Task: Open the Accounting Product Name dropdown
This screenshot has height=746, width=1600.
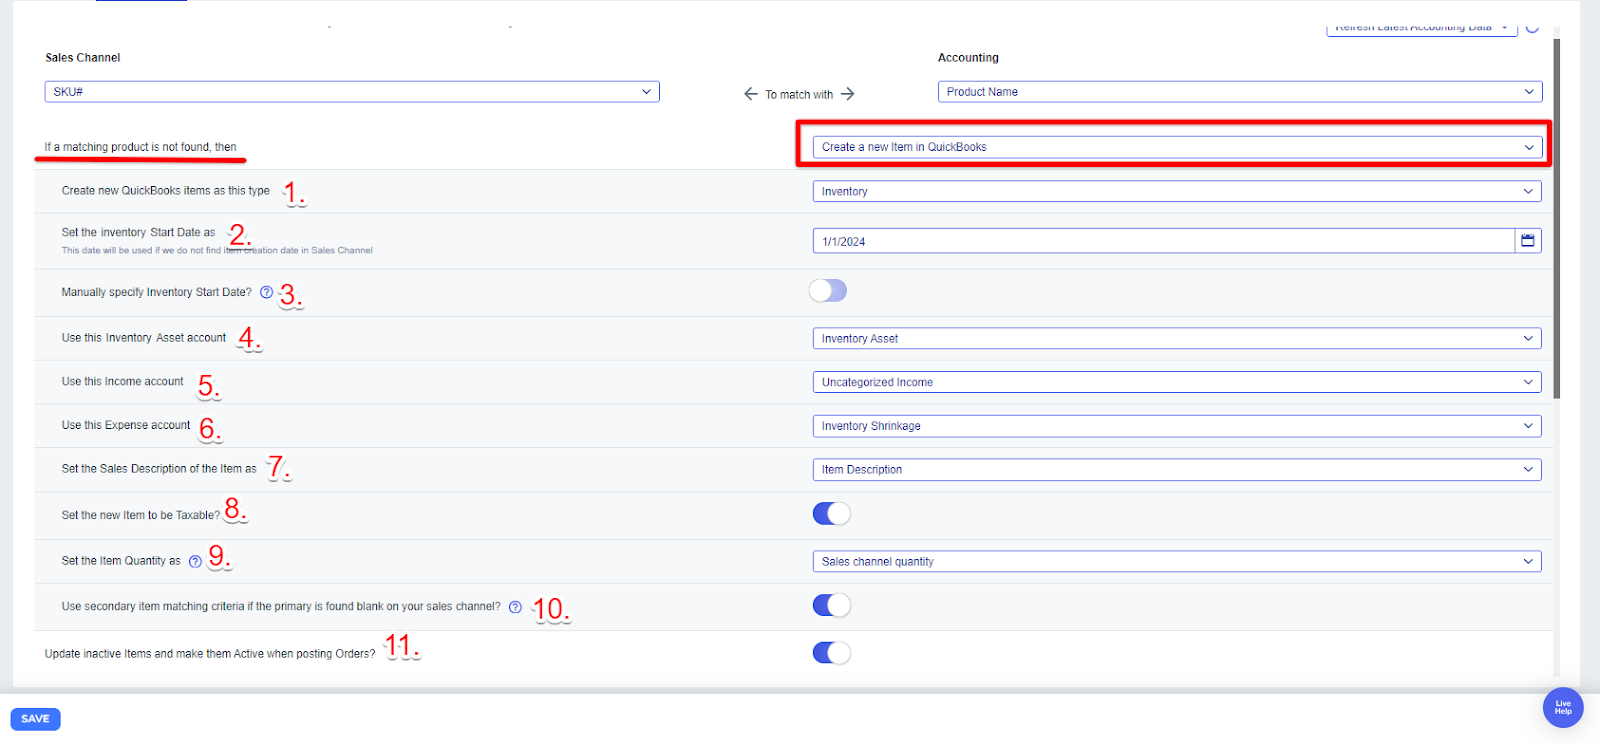Action: pos(1240,92)
